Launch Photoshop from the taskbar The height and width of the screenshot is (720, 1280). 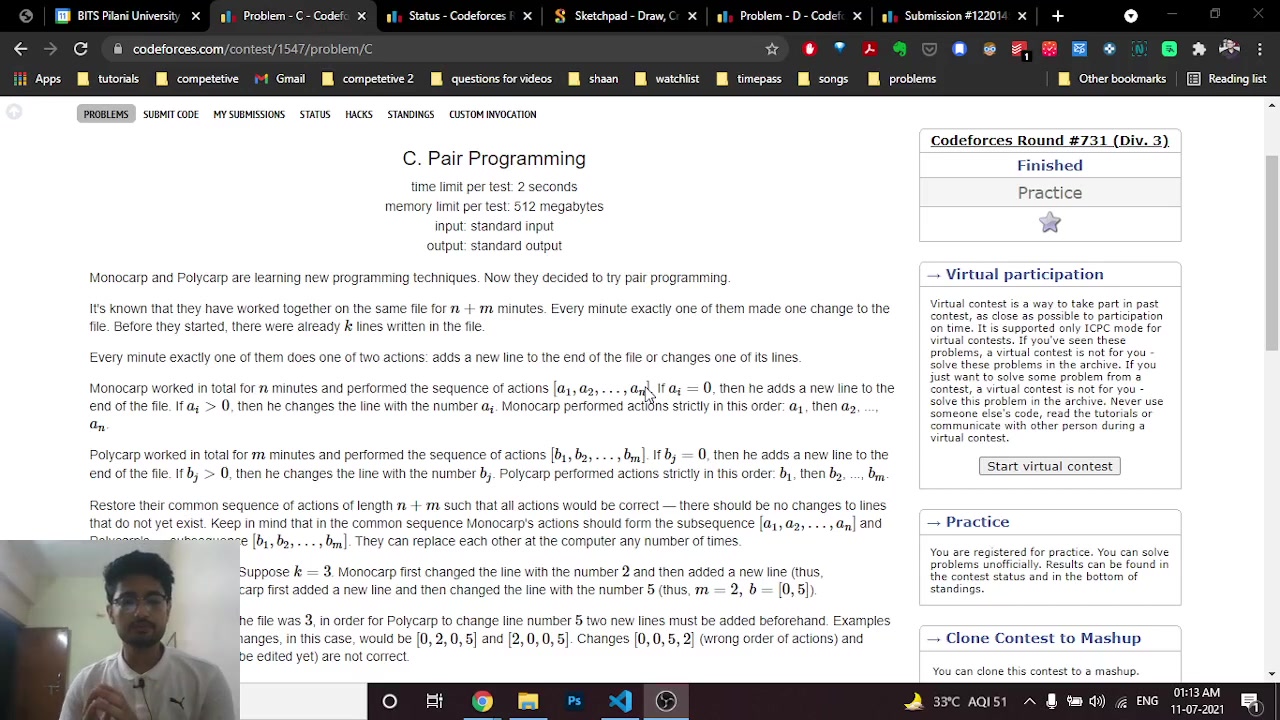click(x=573, y=701)
